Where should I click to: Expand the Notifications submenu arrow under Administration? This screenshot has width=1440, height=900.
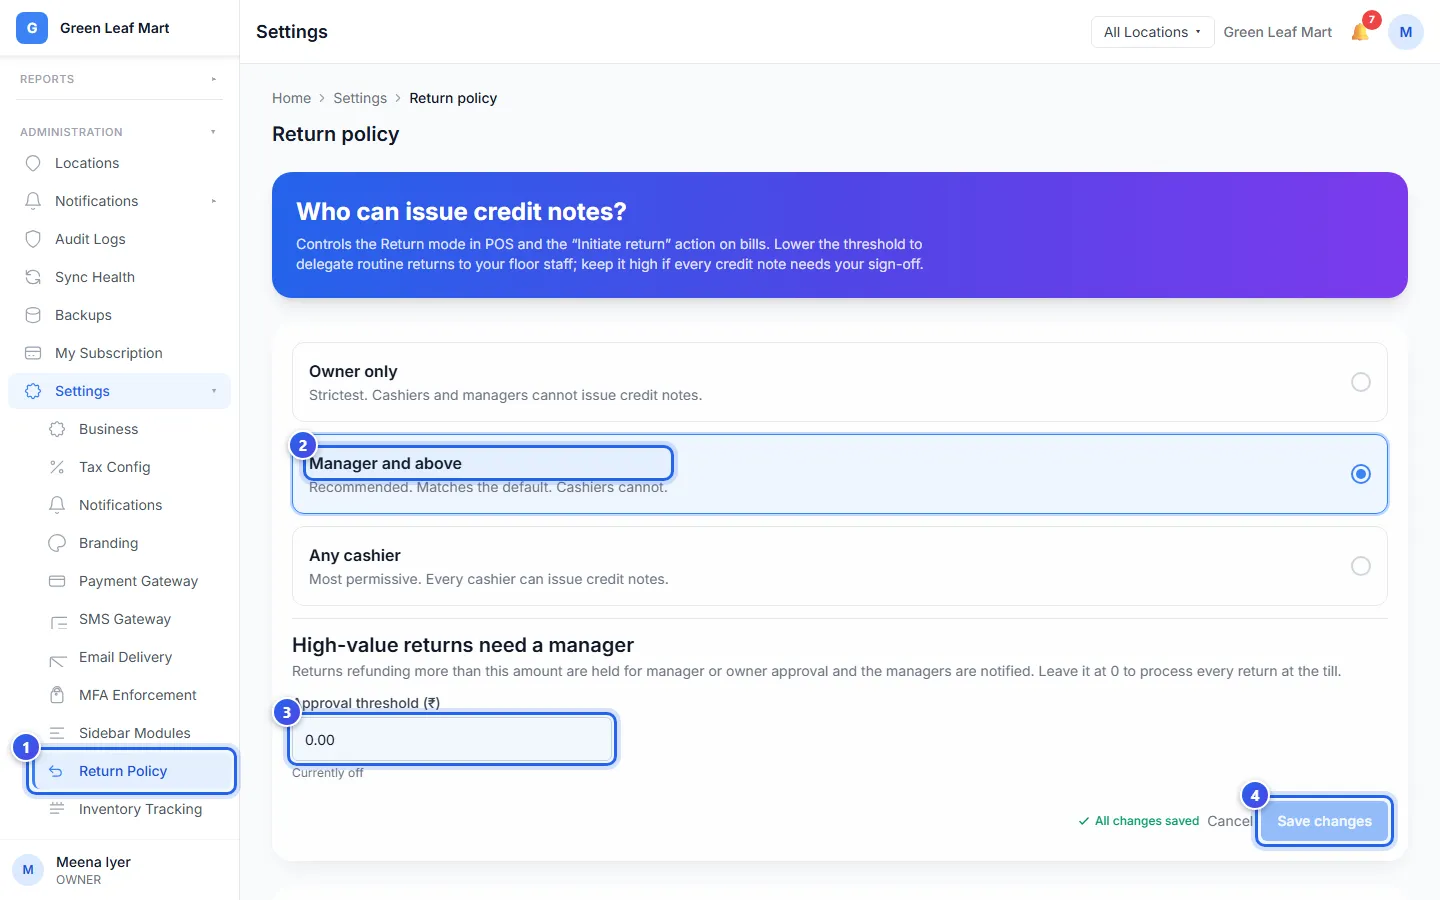(x=214, y=201)
